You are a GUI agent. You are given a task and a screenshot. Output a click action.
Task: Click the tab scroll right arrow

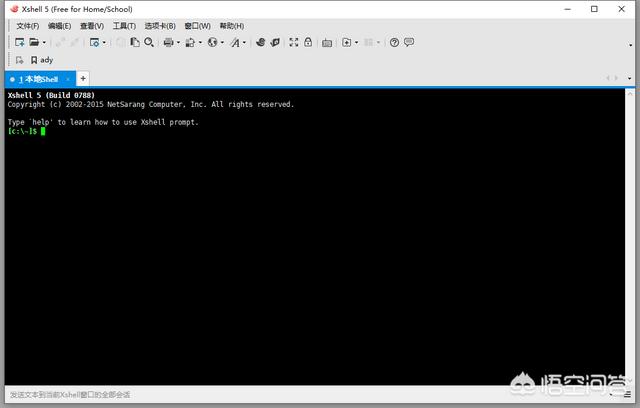click(x=616, y=78)
